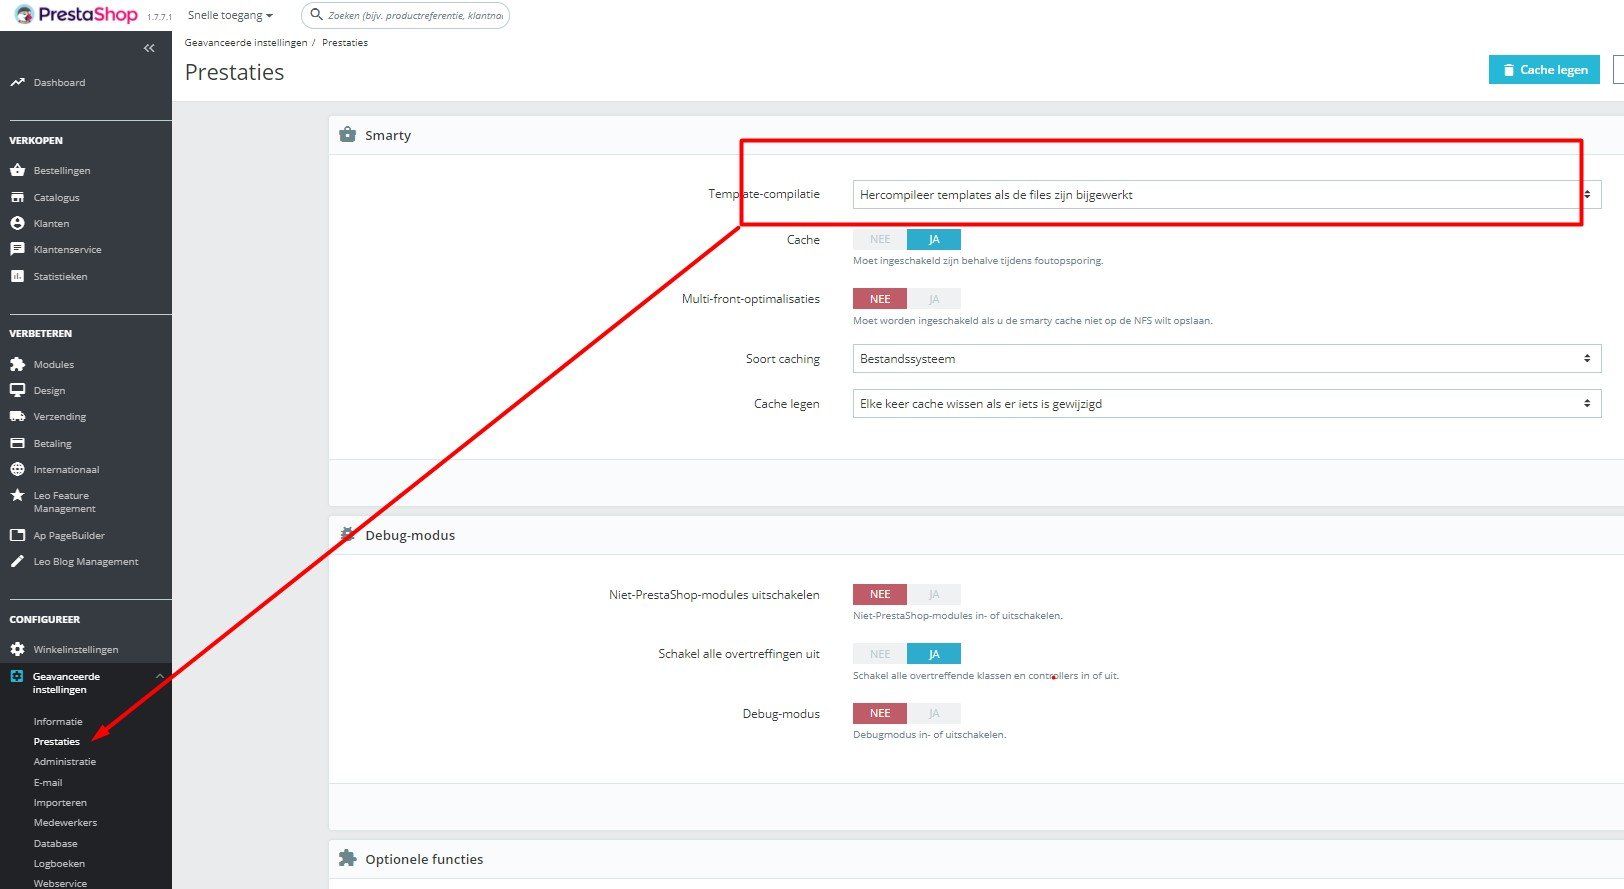The image size is (1624, 889).
Task: Click Debug-modus NEE switch option
Action: click(x=880, y=713)
